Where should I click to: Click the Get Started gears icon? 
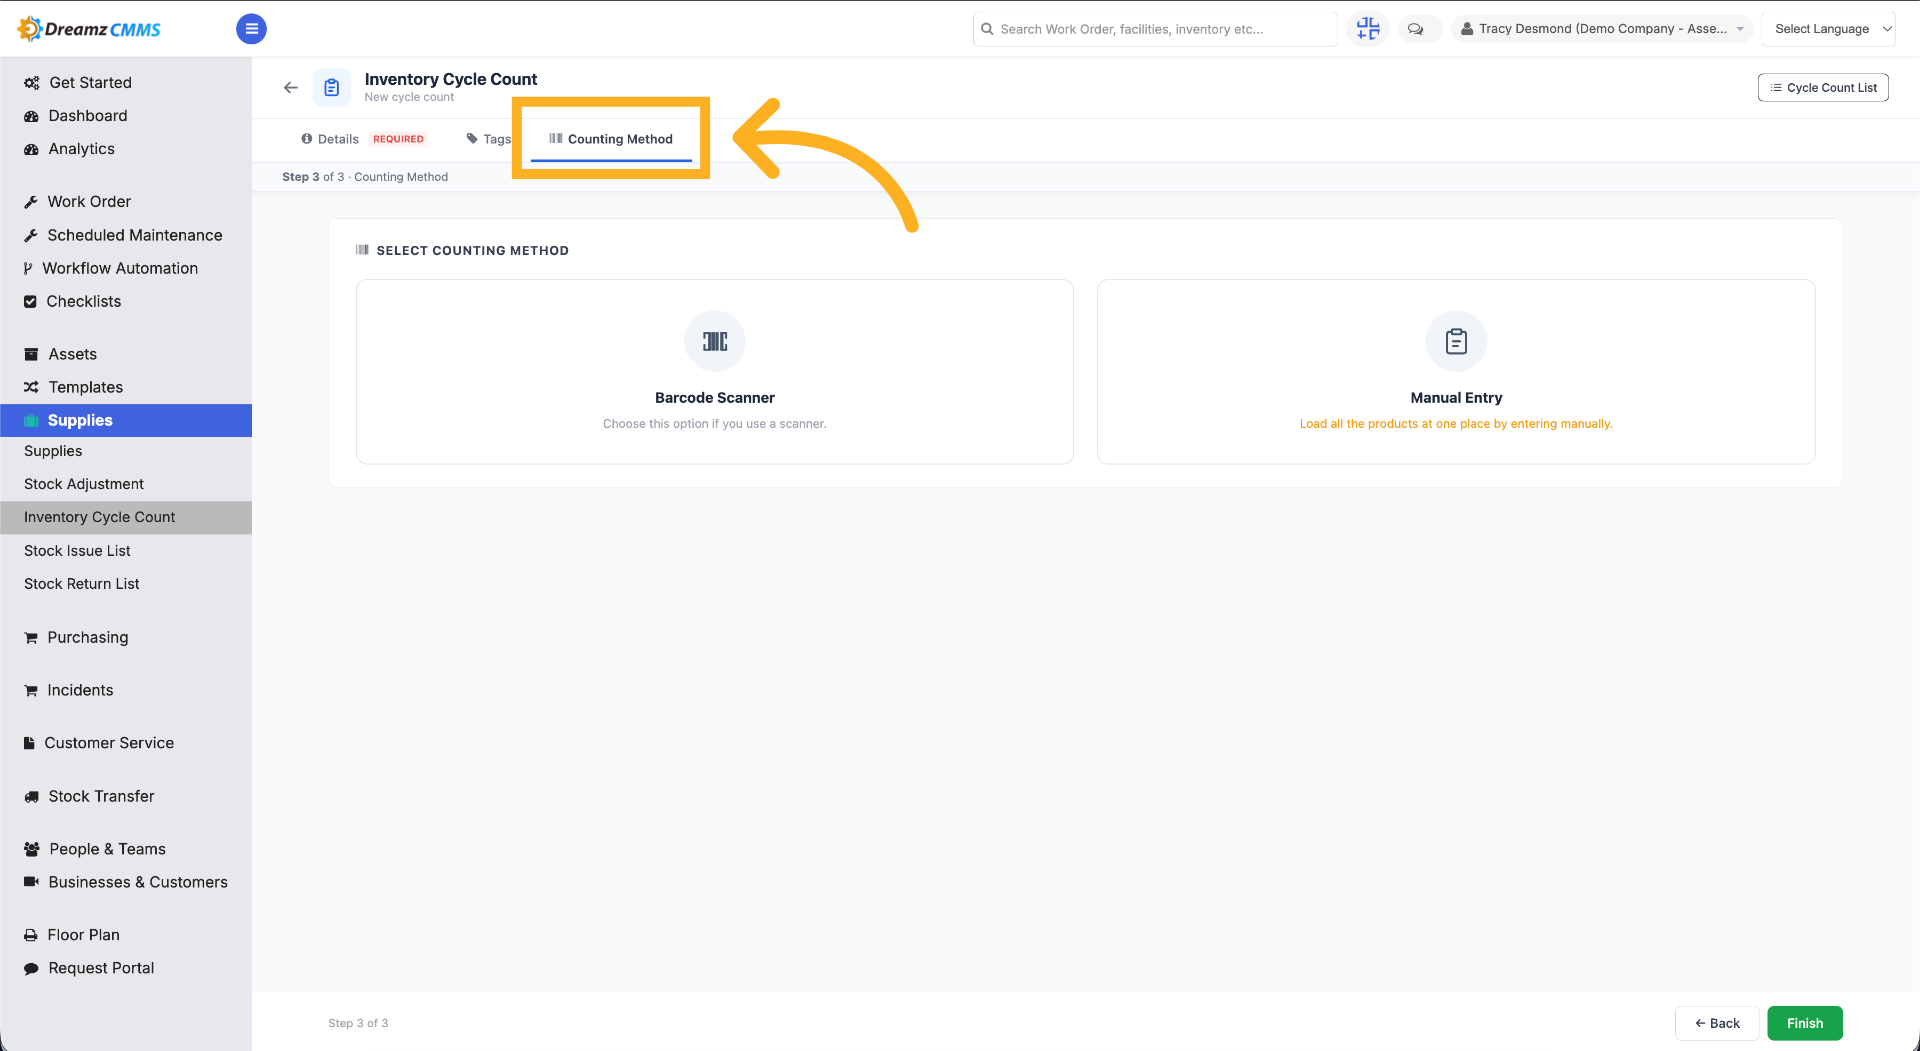(x=31, y=83)
